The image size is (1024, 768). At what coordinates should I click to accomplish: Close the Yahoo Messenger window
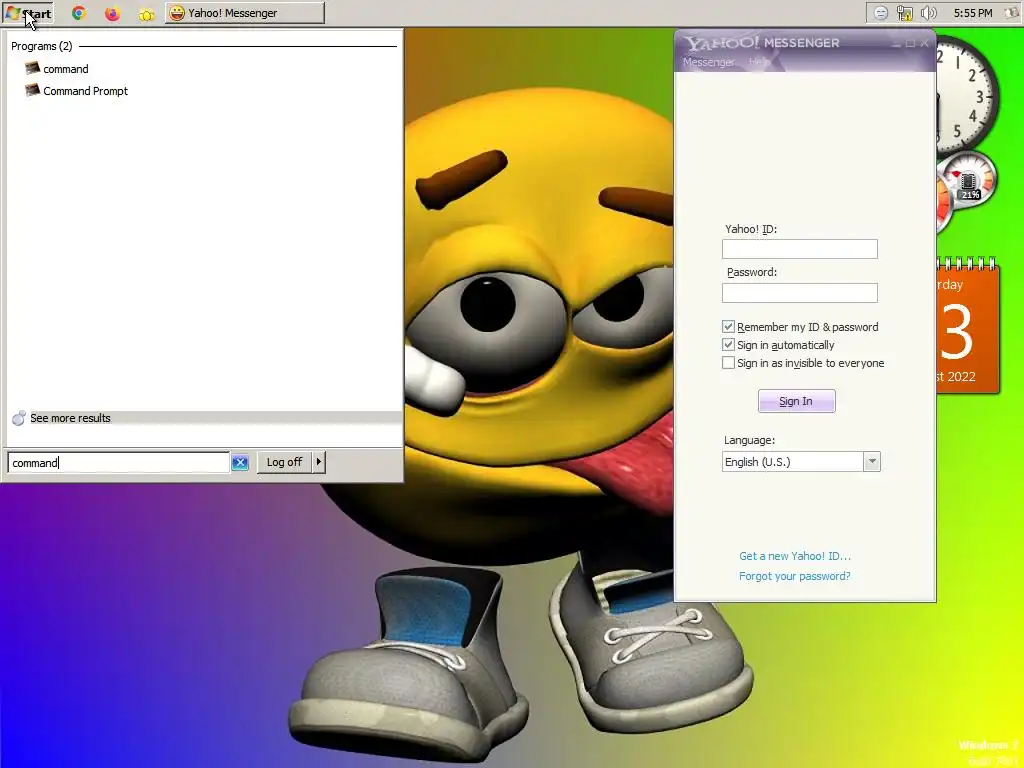pyautogui.click(x=924, y=44)
